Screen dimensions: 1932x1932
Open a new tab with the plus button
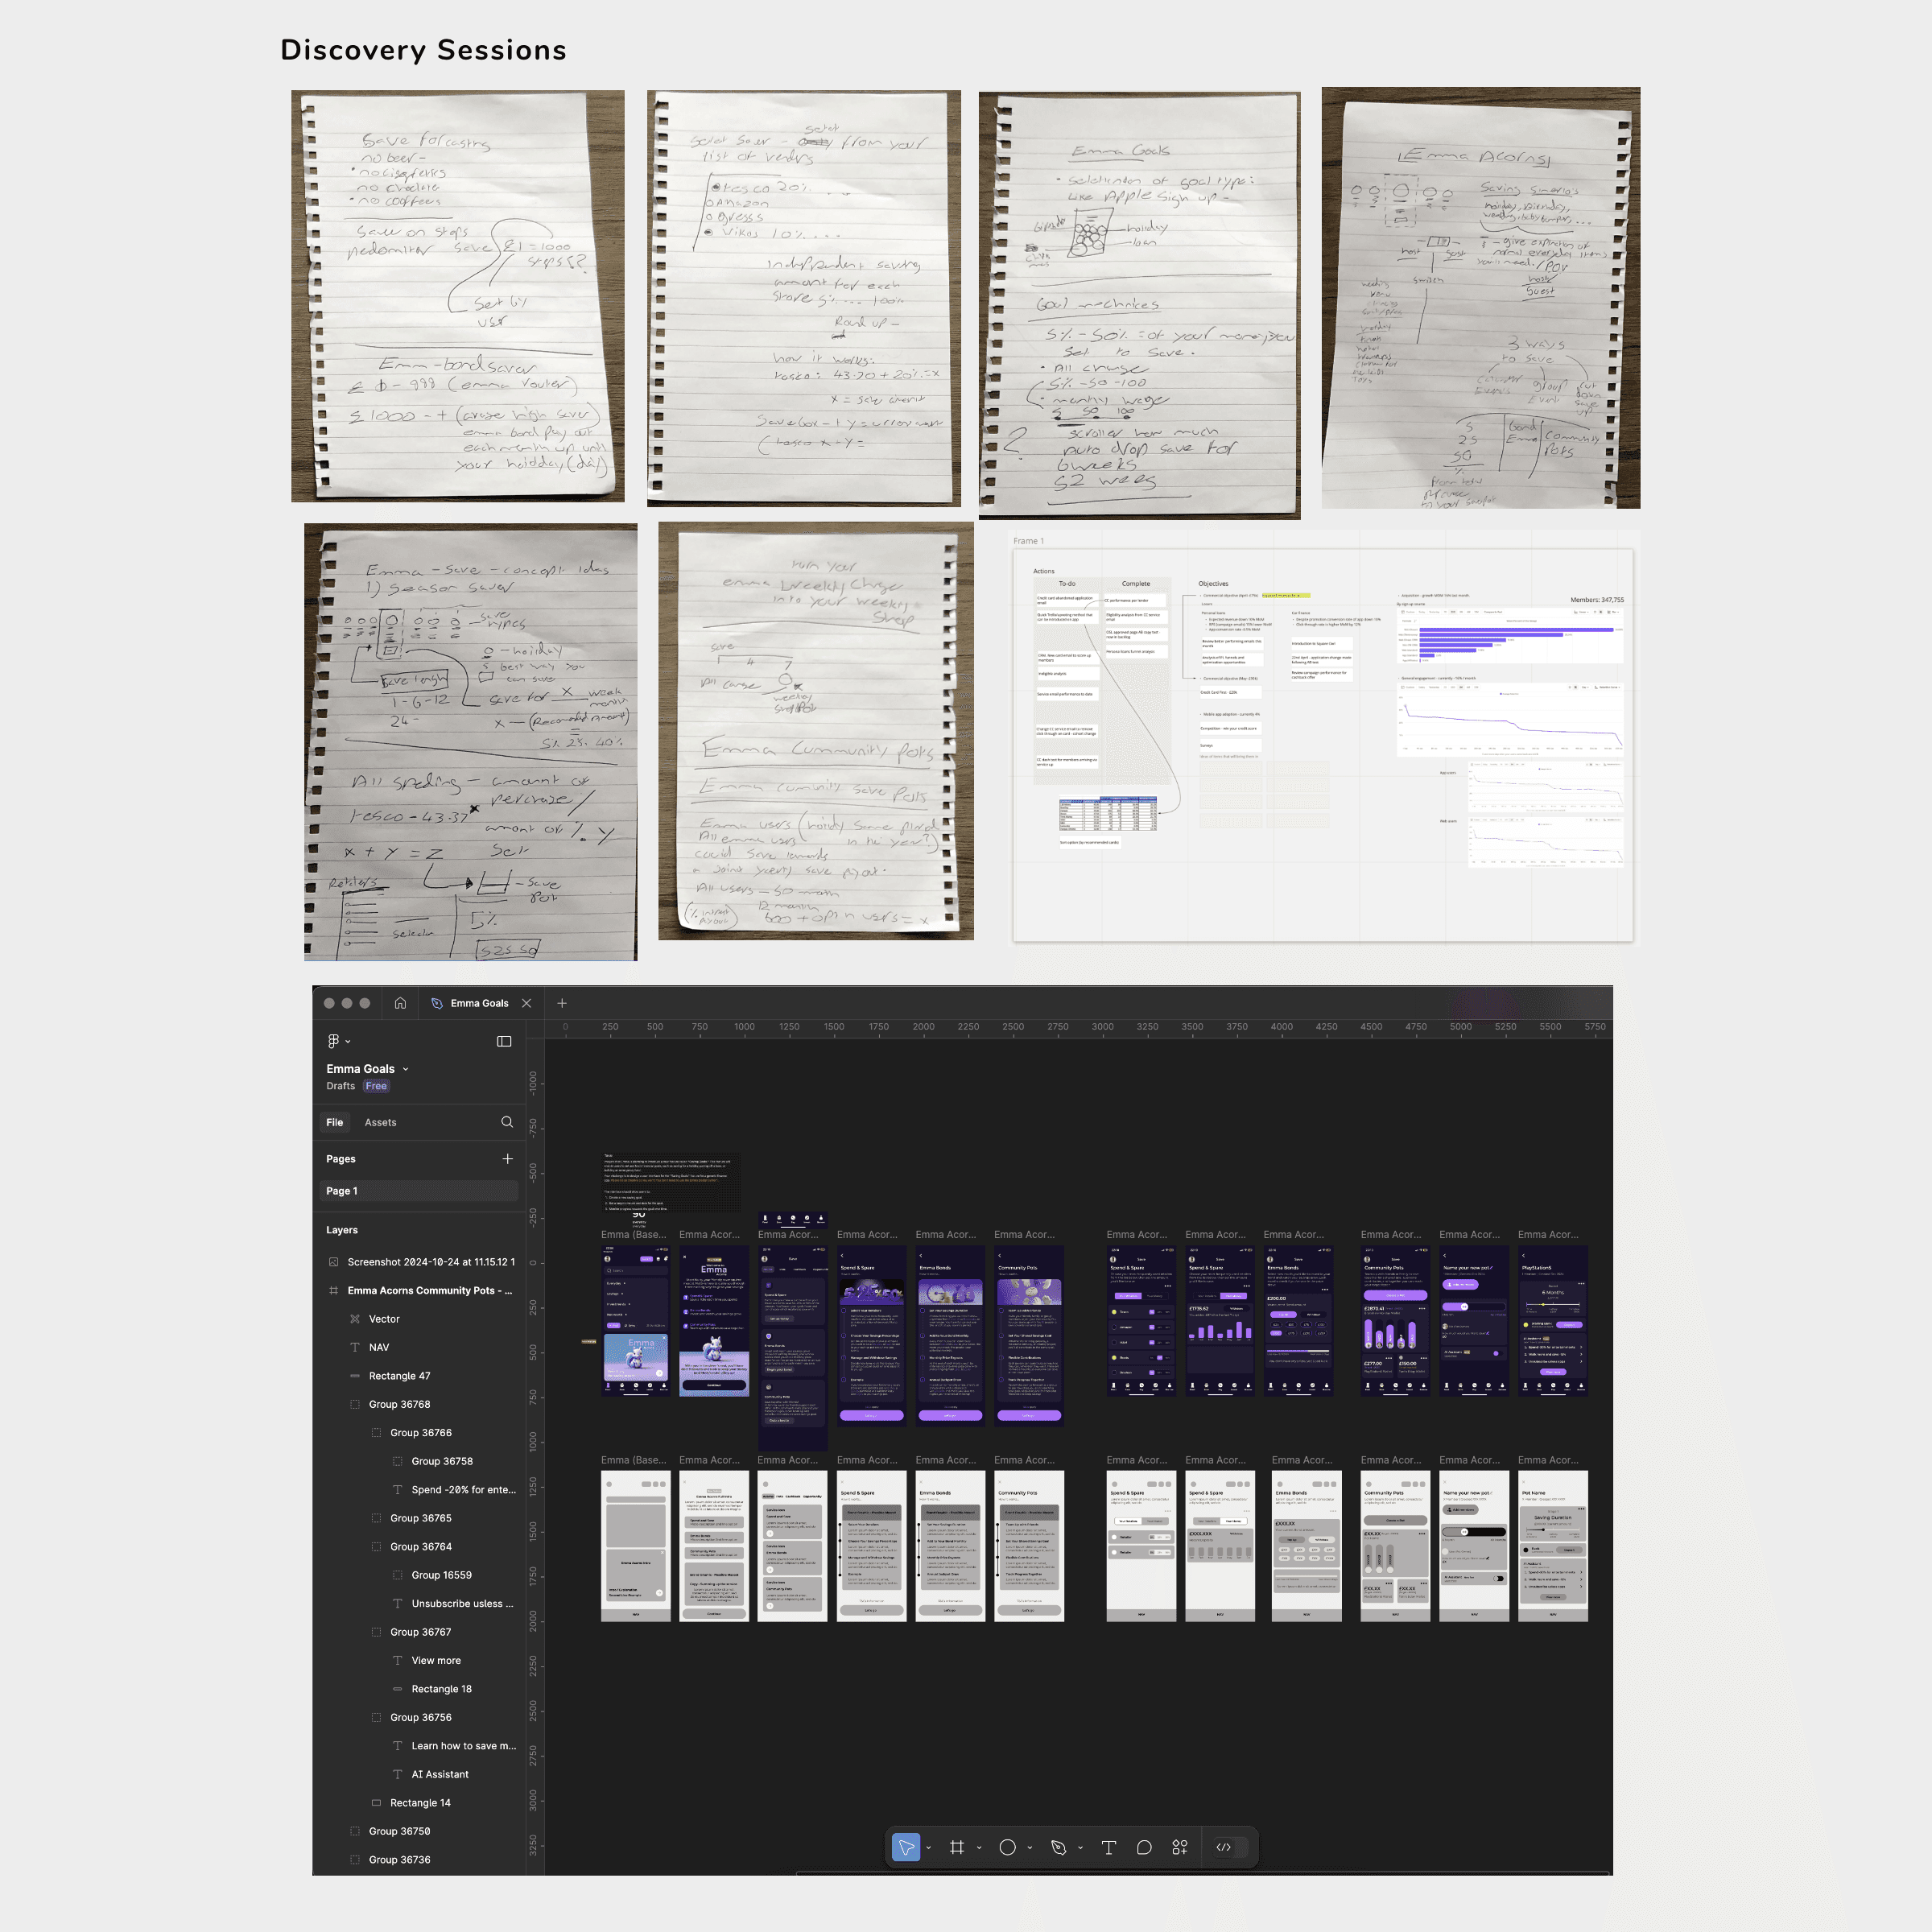pyautogui.click(x=562, y=1003)
